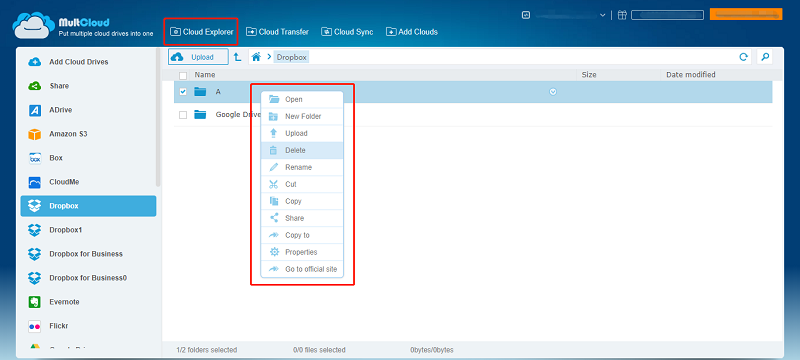The height and width of the screenshot is (360, 800).
Task: Open the Add Clouds tab
Action: [412, 32]
